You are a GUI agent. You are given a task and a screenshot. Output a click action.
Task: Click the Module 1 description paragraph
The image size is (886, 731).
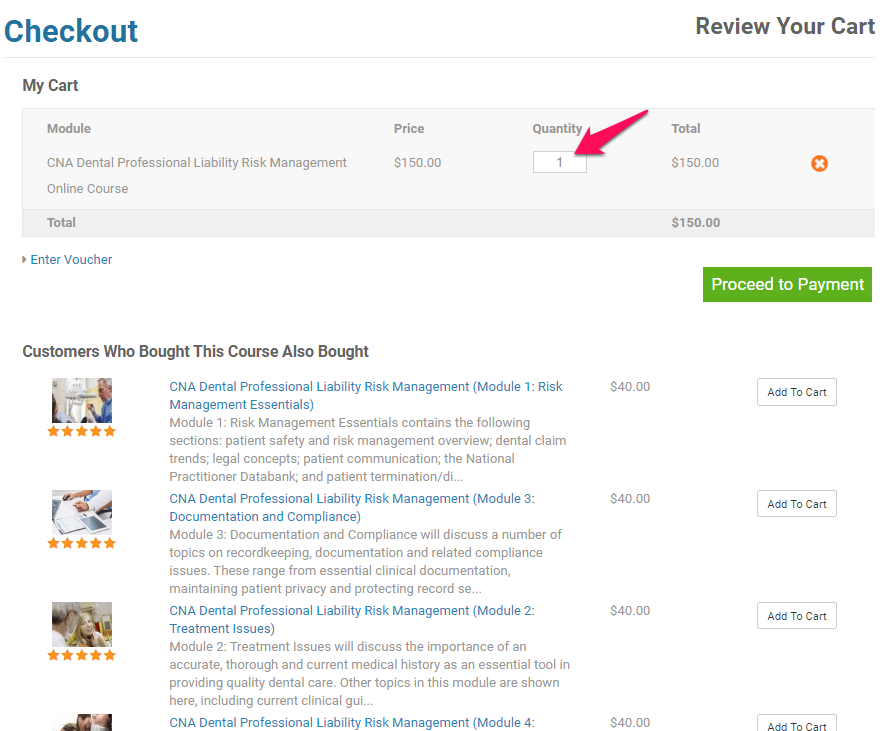[x=368, y=450]
